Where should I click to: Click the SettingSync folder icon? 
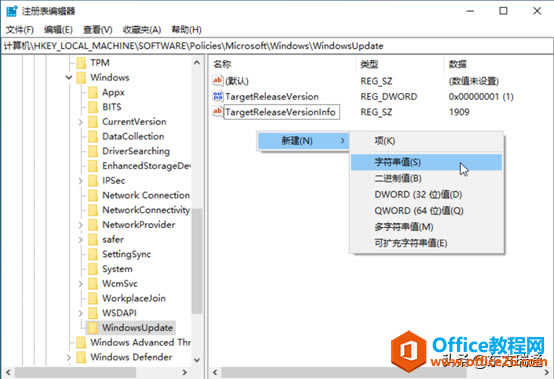point(93,254)
